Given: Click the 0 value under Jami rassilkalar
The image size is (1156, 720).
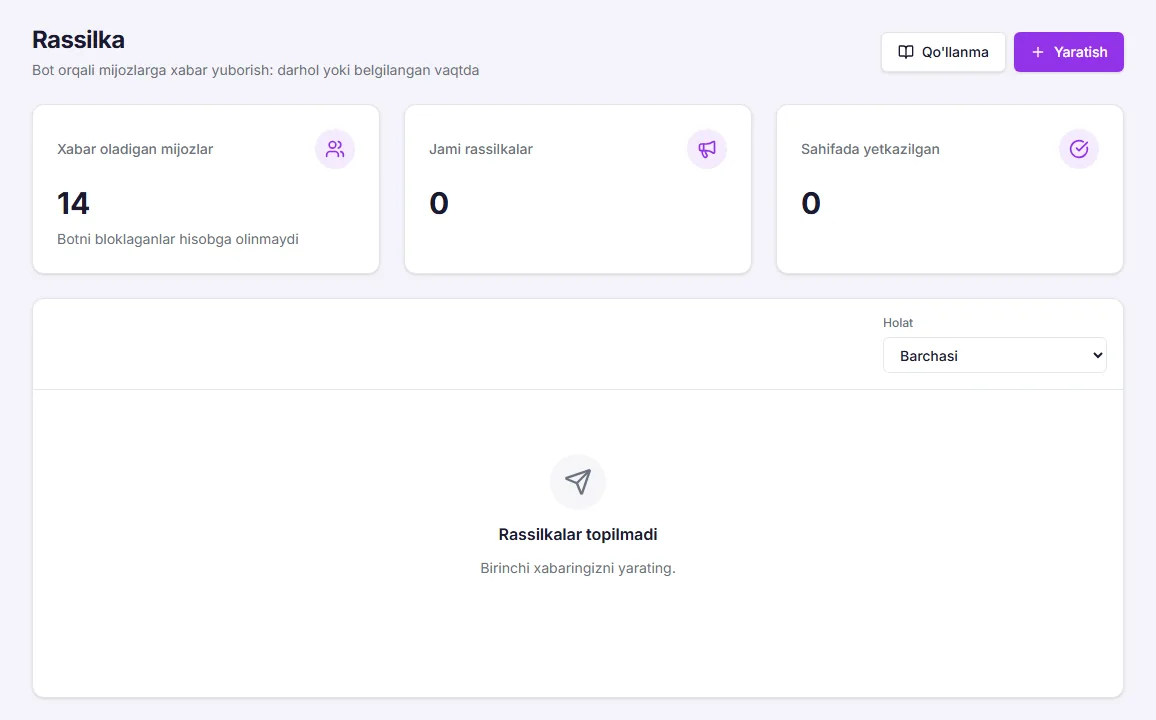Looking at the screenshot, I should (x=439, y=203).
